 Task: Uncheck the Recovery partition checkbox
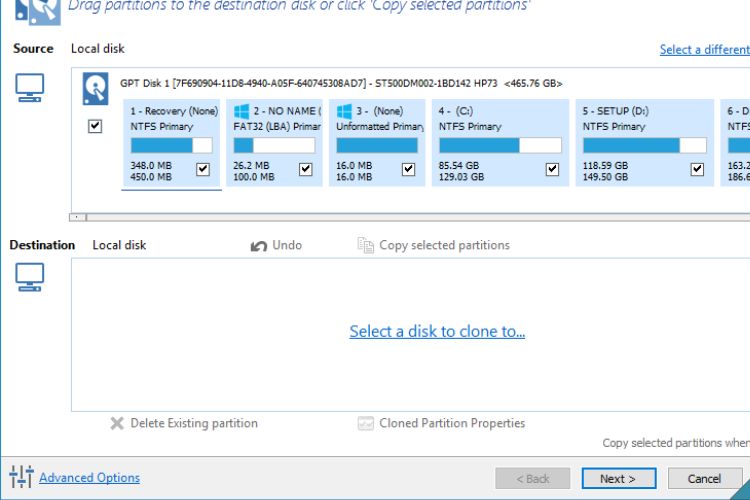click(203, 170)
